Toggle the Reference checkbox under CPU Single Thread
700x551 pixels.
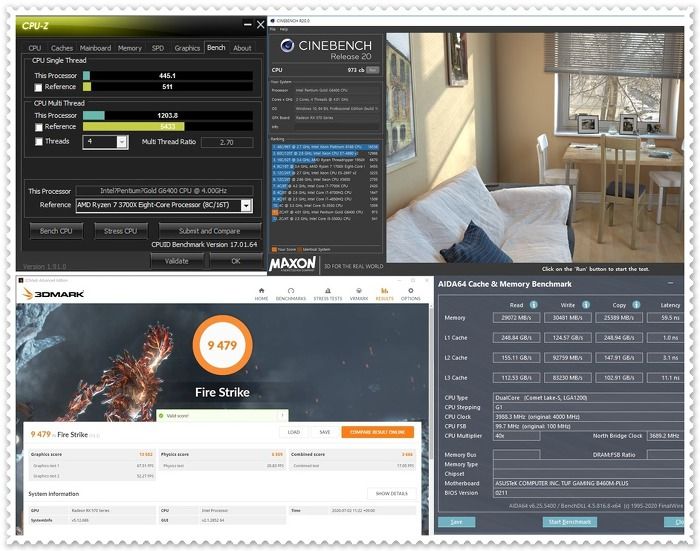tap(38, 88)
